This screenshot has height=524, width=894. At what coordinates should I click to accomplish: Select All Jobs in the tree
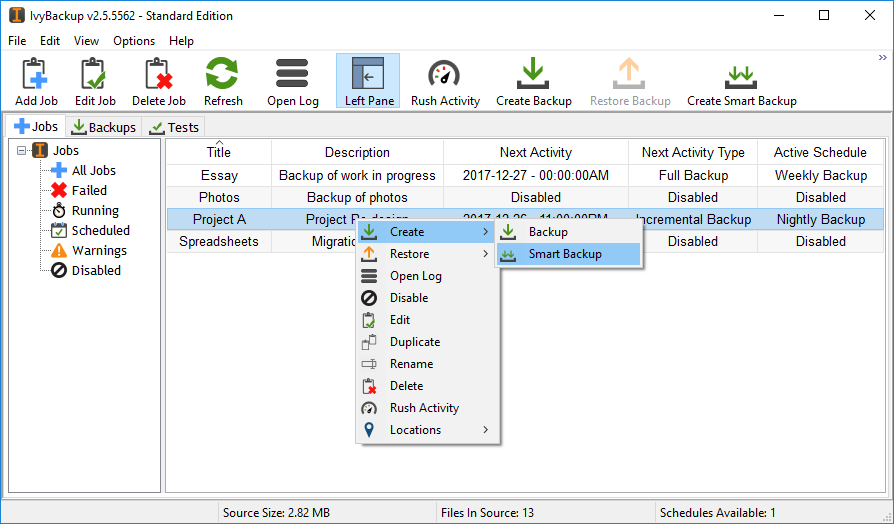(83, 170)
